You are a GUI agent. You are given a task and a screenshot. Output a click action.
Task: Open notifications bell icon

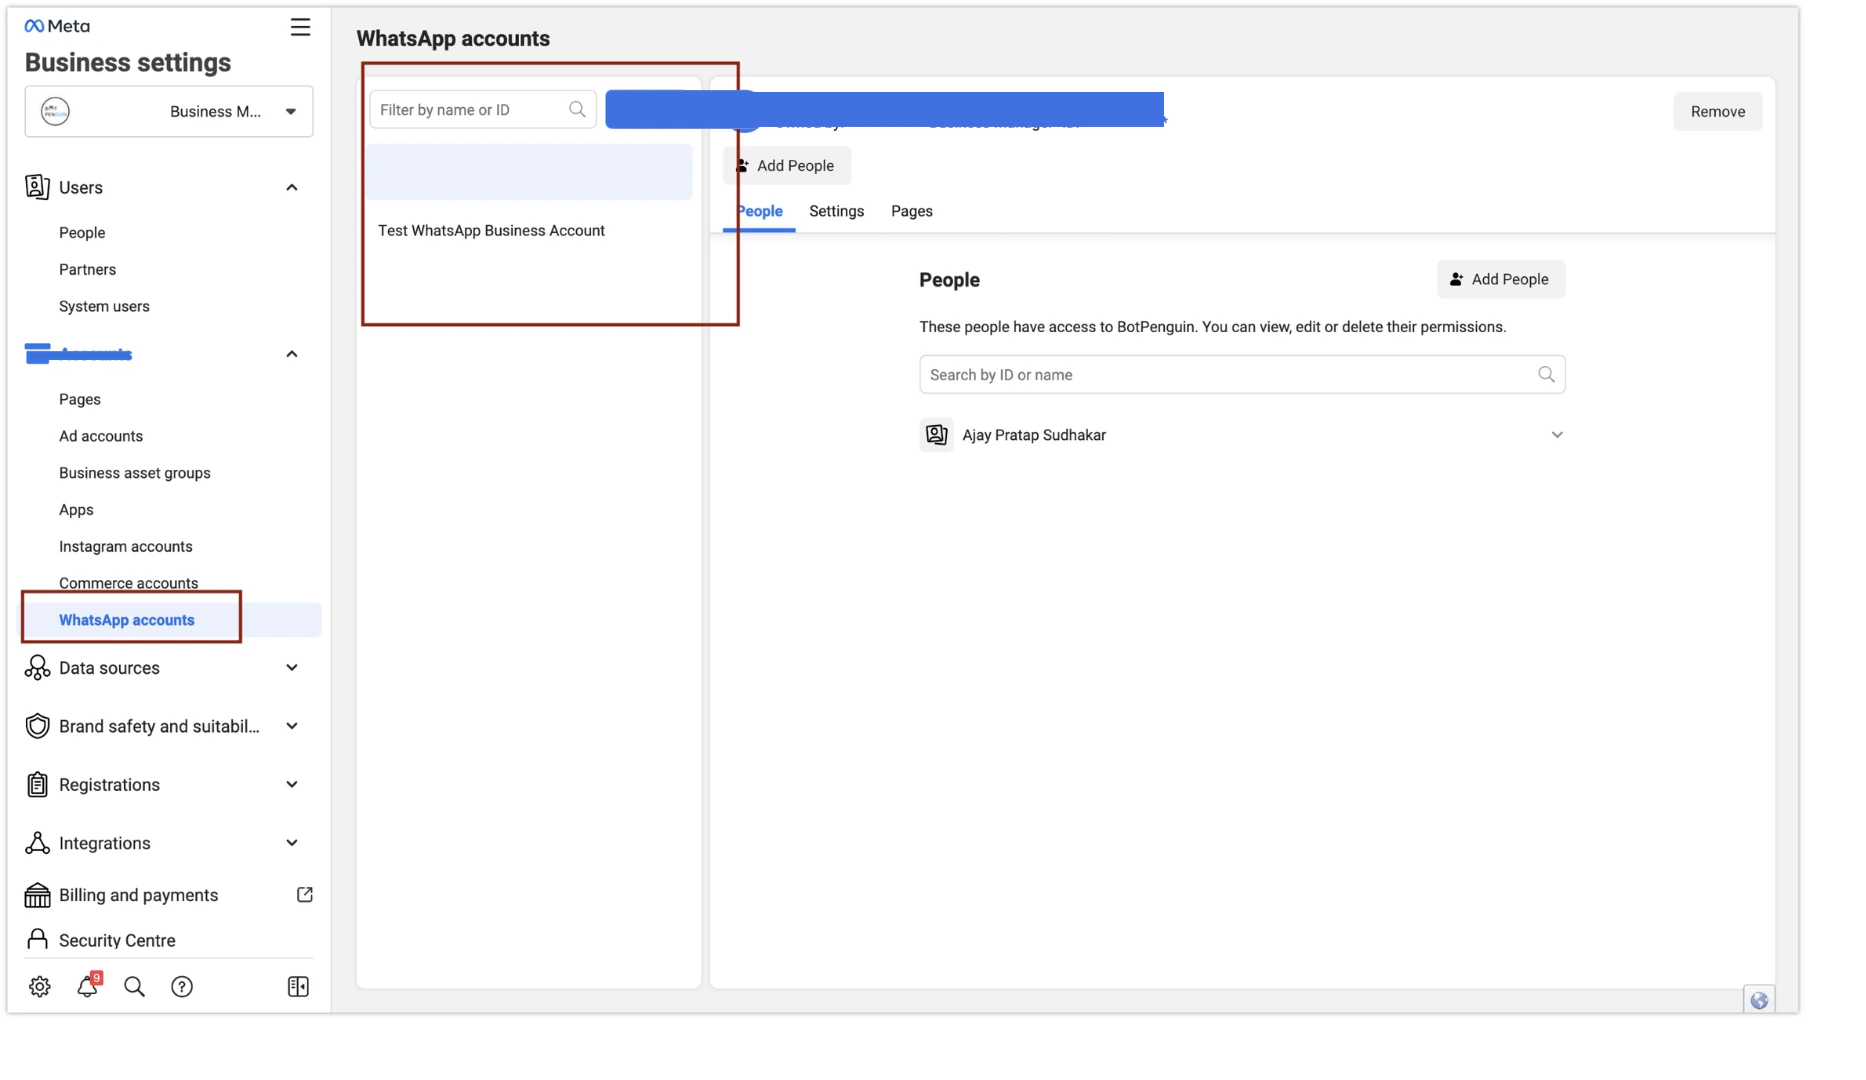[x=88, y=986]
